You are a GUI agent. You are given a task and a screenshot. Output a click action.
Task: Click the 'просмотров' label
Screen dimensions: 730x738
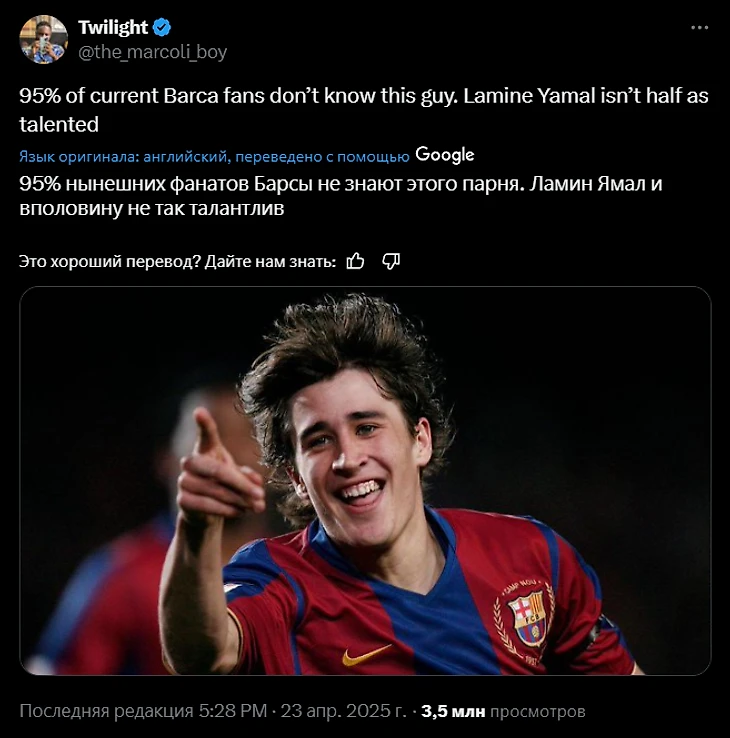pos(538,711)
